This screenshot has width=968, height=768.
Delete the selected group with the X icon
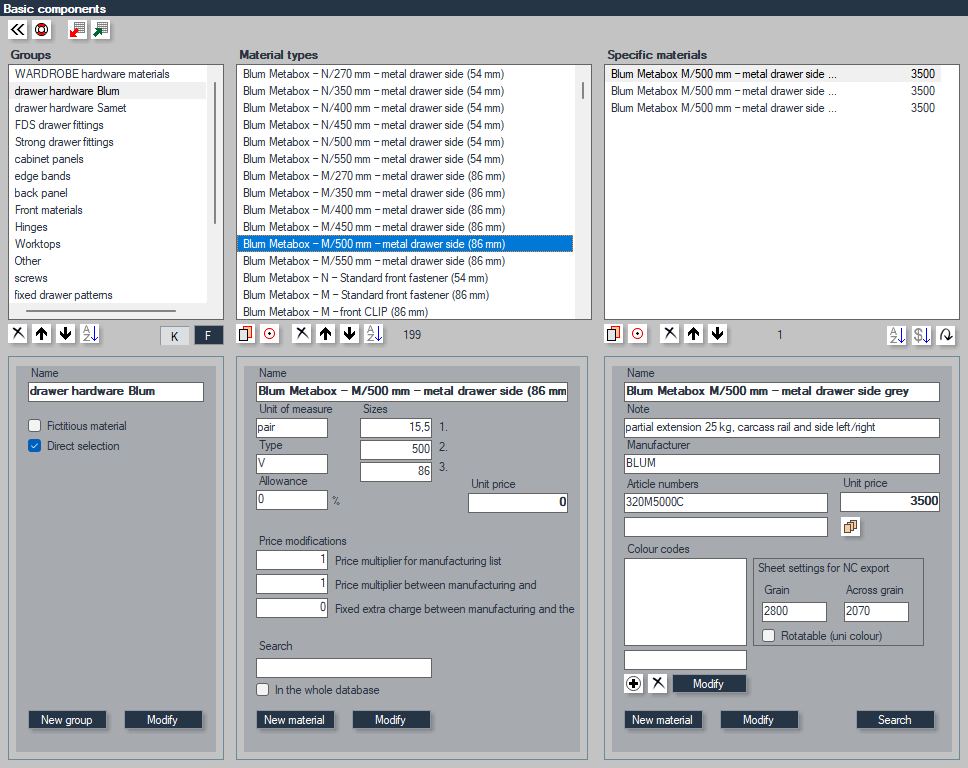(19, 334)
